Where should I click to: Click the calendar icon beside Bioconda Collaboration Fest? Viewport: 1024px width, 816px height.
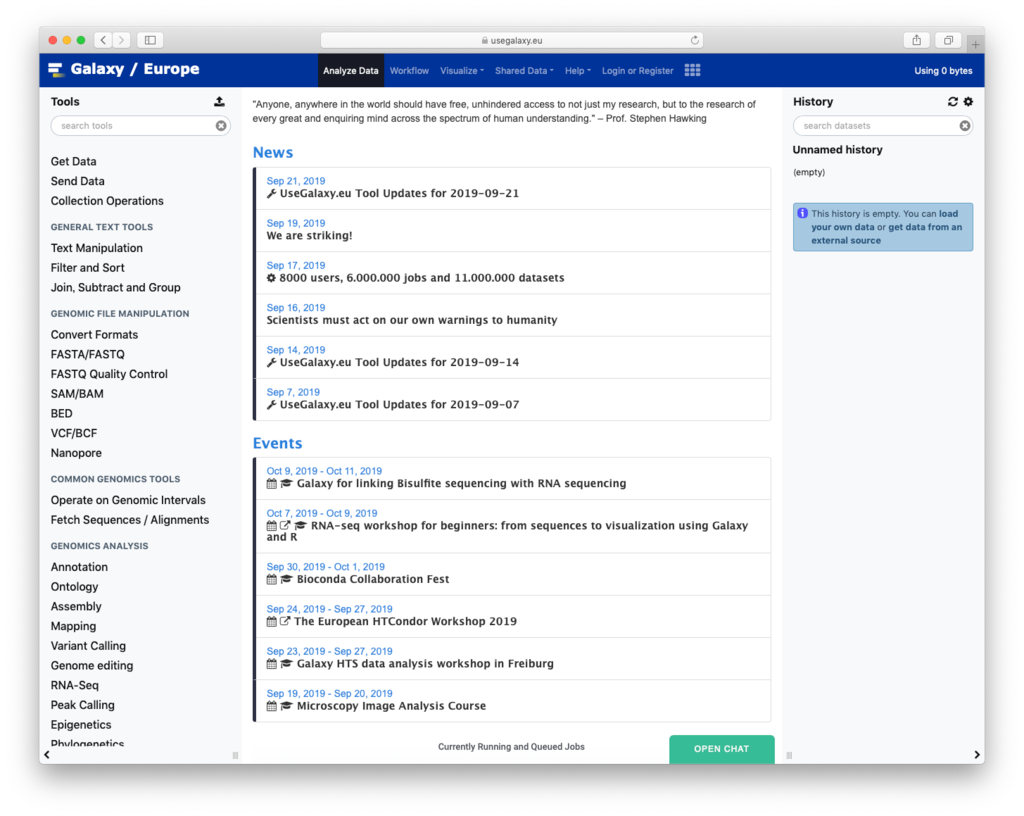(x=272, y=579)
